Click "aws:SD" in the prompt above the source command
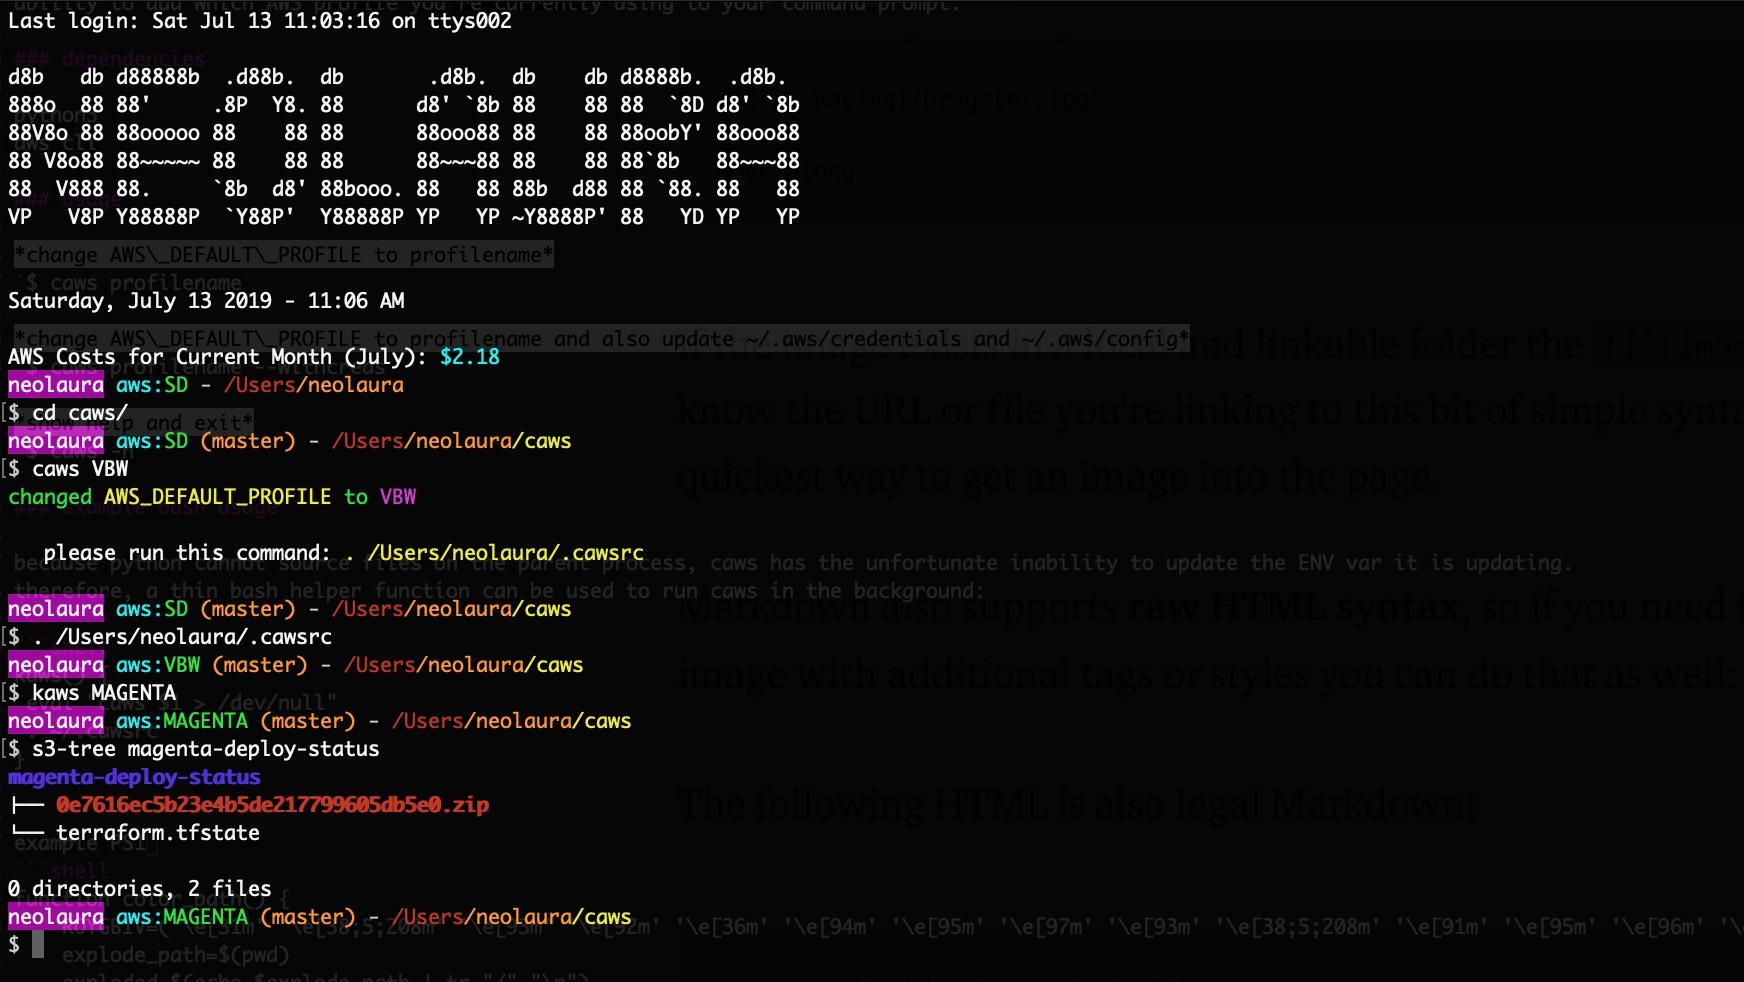The image size is (1744, 982). click(152, 609)
